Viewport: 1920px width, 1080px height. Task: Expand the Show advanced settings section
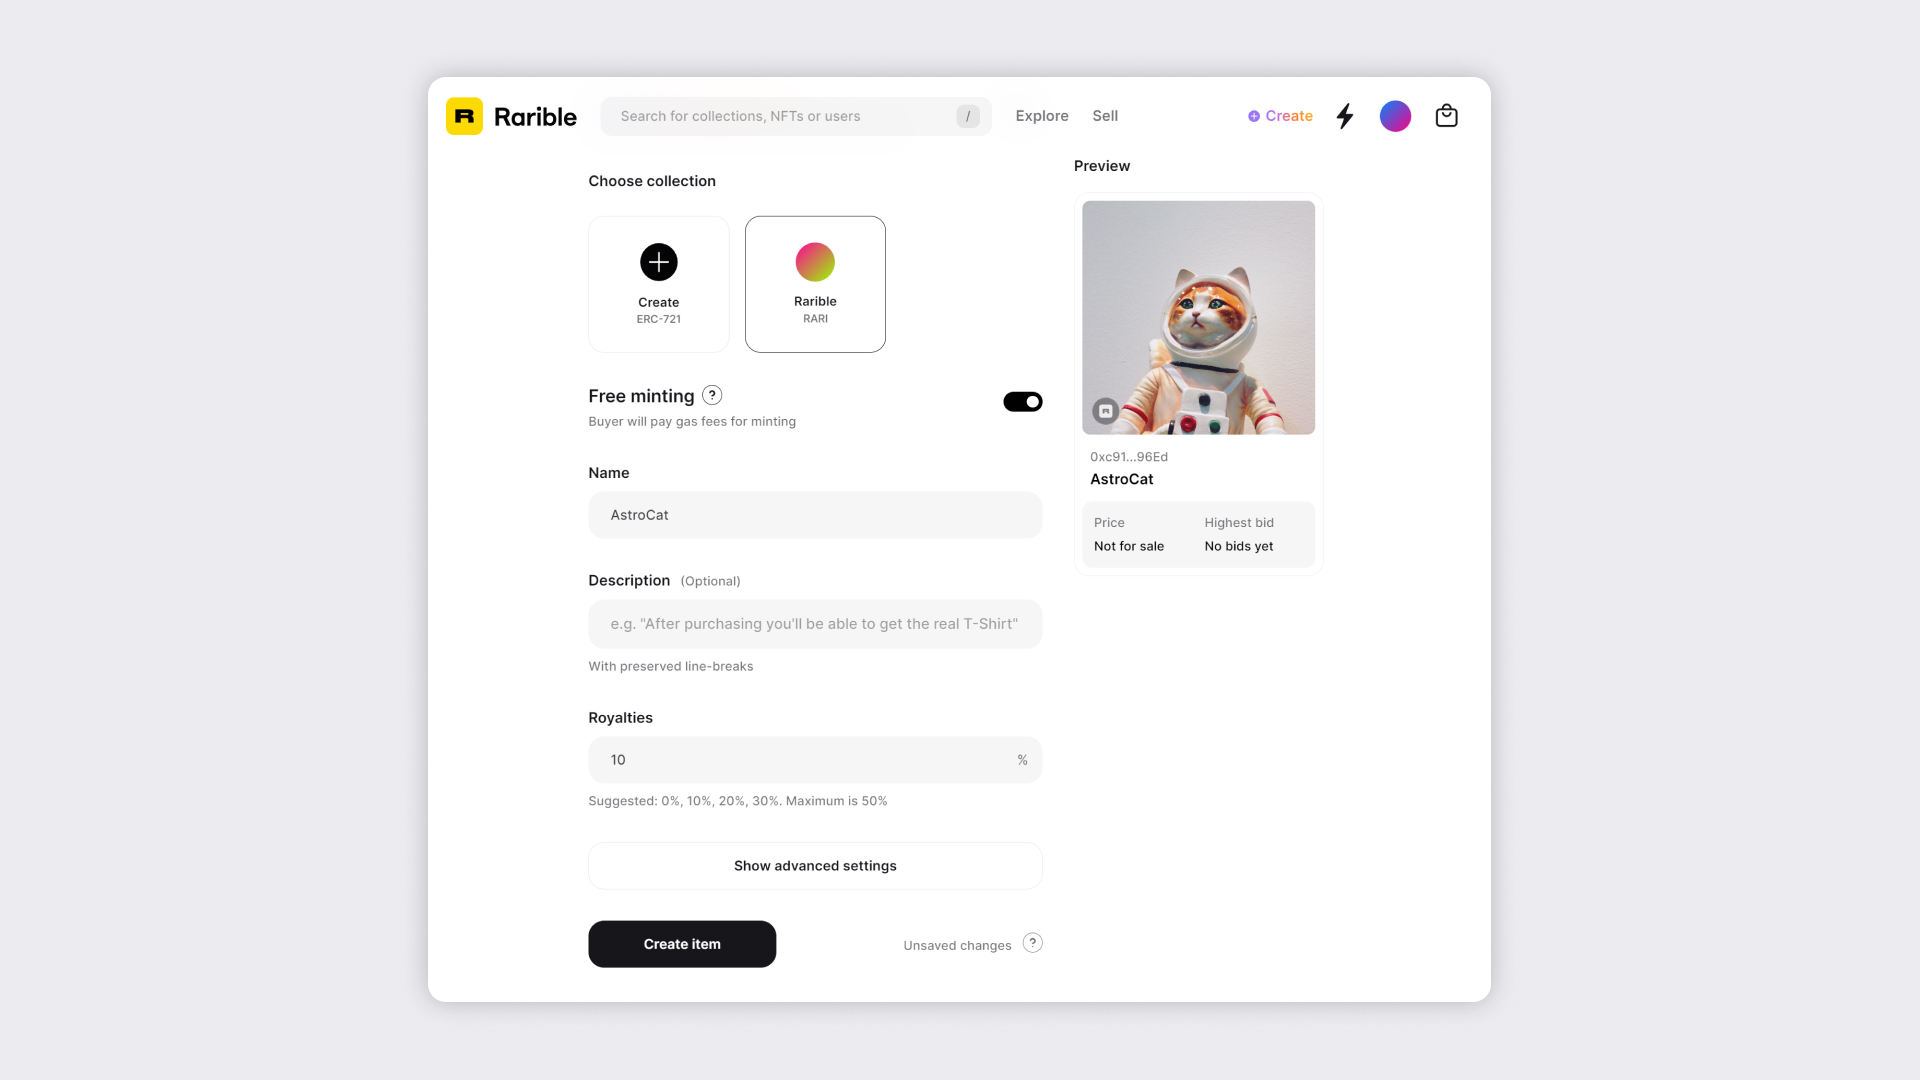(x=815, y=865)
